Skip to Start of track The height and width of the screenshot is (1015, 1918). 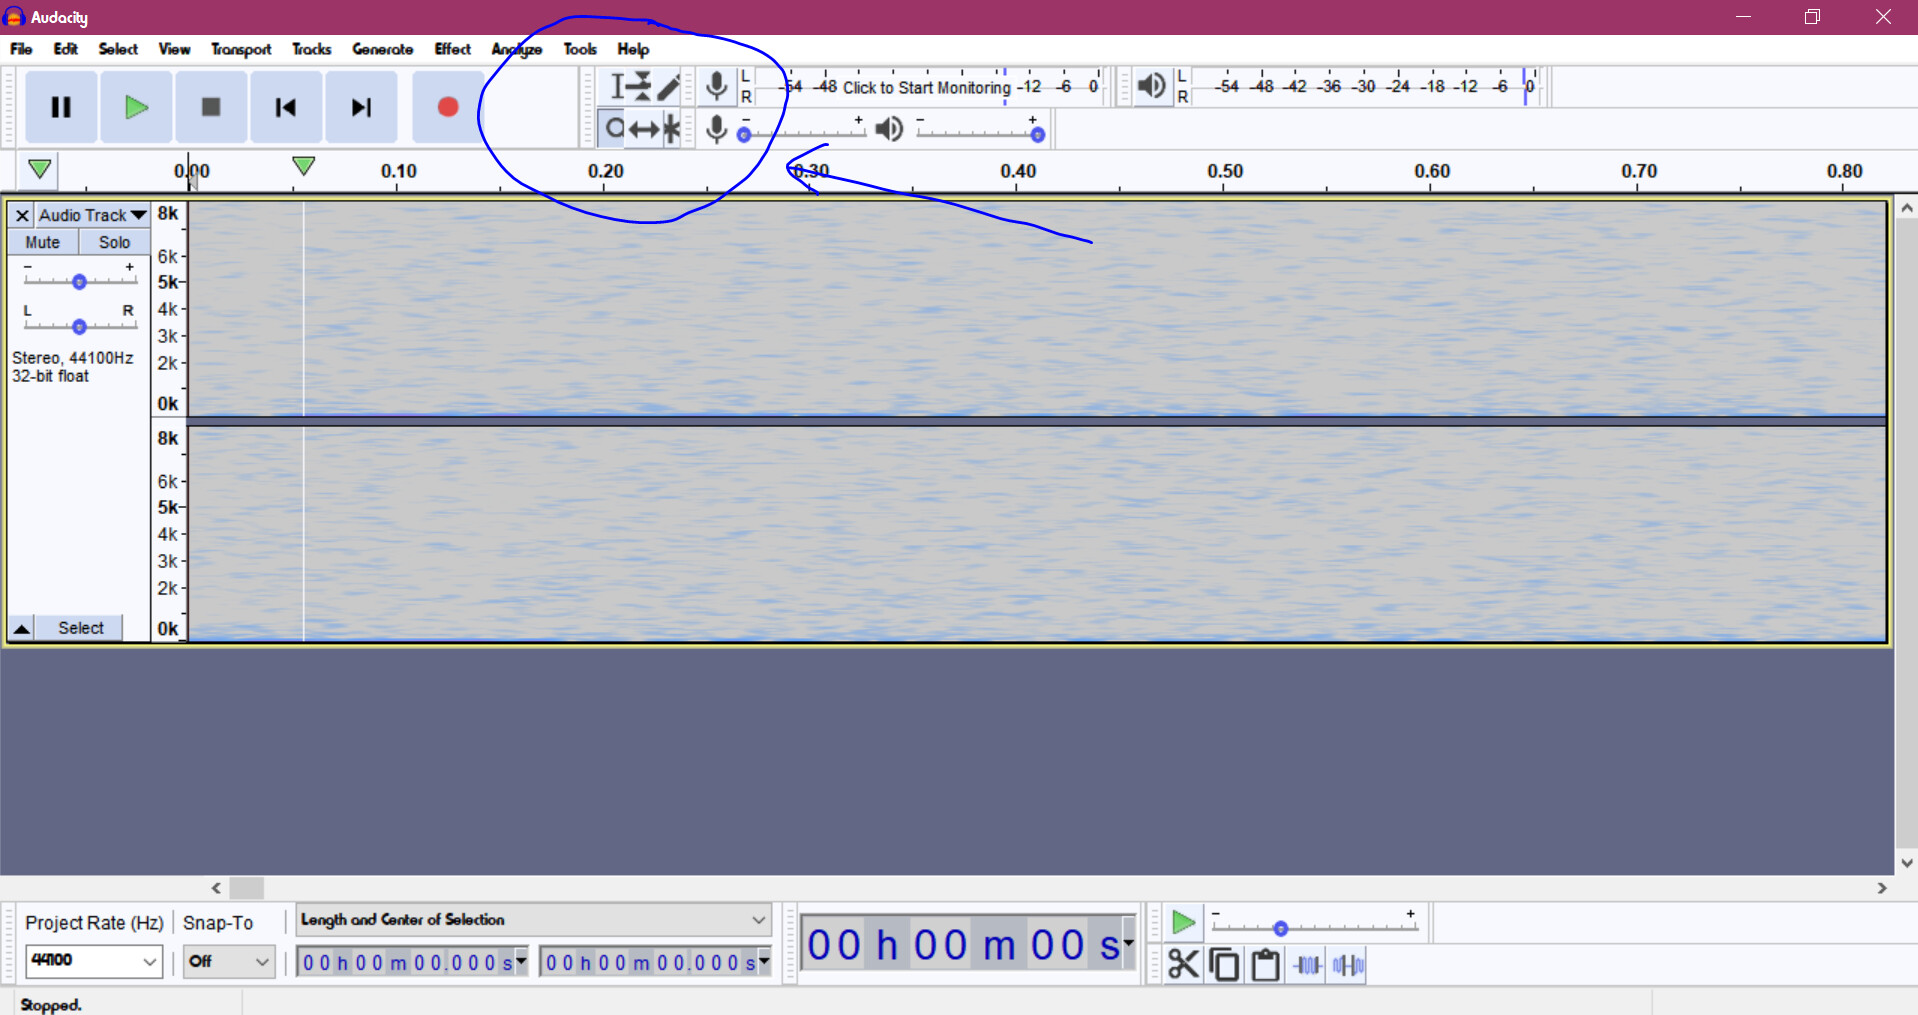(x=286, y=107)
